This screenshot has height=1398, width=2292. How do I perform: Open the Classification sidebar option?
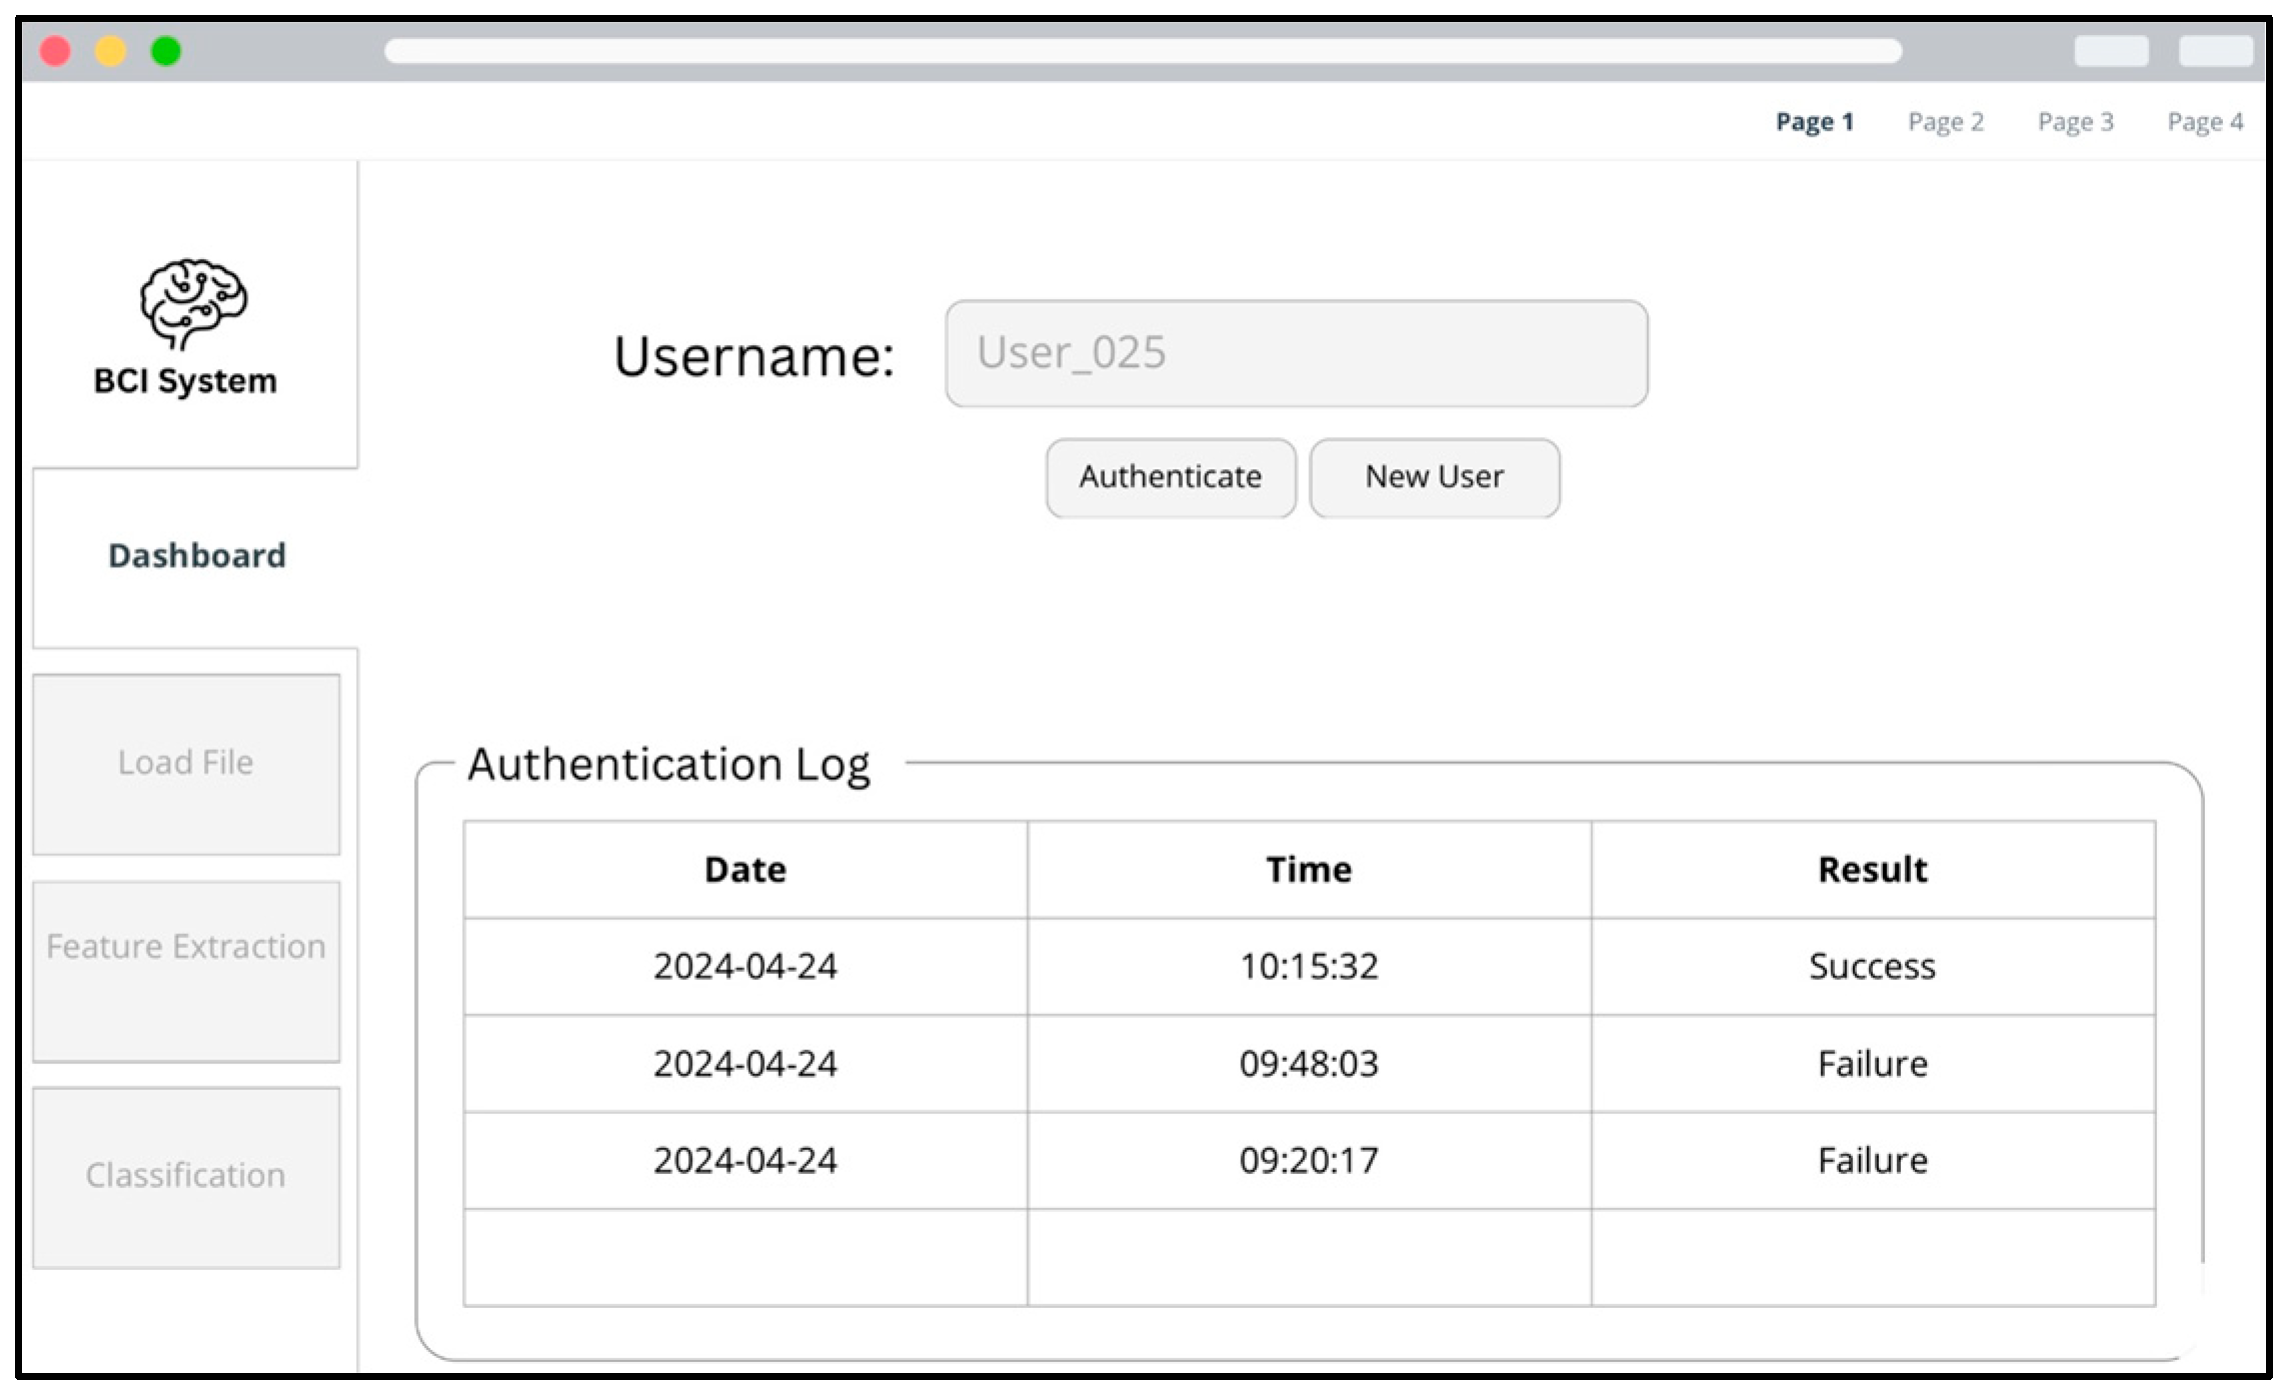186,1176
